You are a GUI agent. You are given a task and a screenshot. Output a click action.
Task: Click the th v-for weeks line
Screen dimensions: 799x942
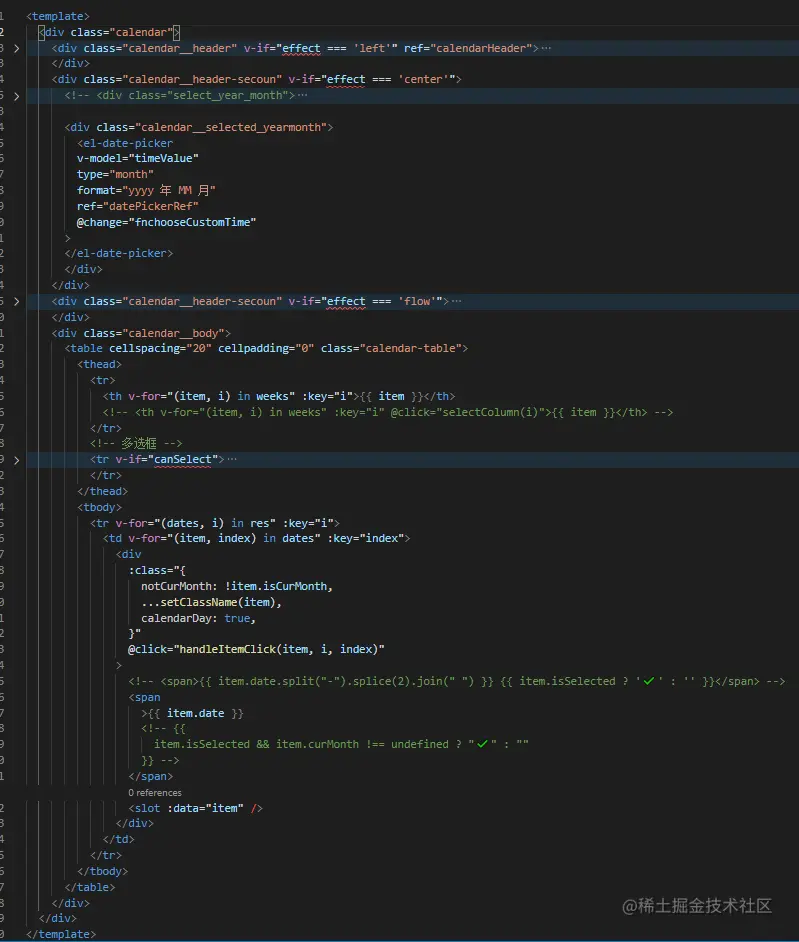(279, 397)
